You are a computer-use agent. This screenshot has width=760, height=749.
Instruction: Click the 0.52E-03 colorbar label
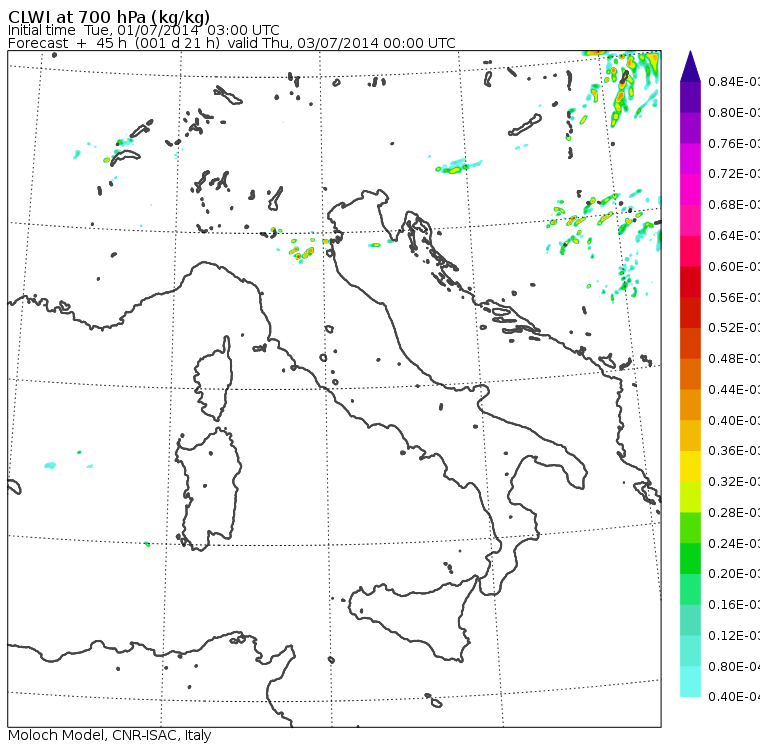tap(734, 328)
